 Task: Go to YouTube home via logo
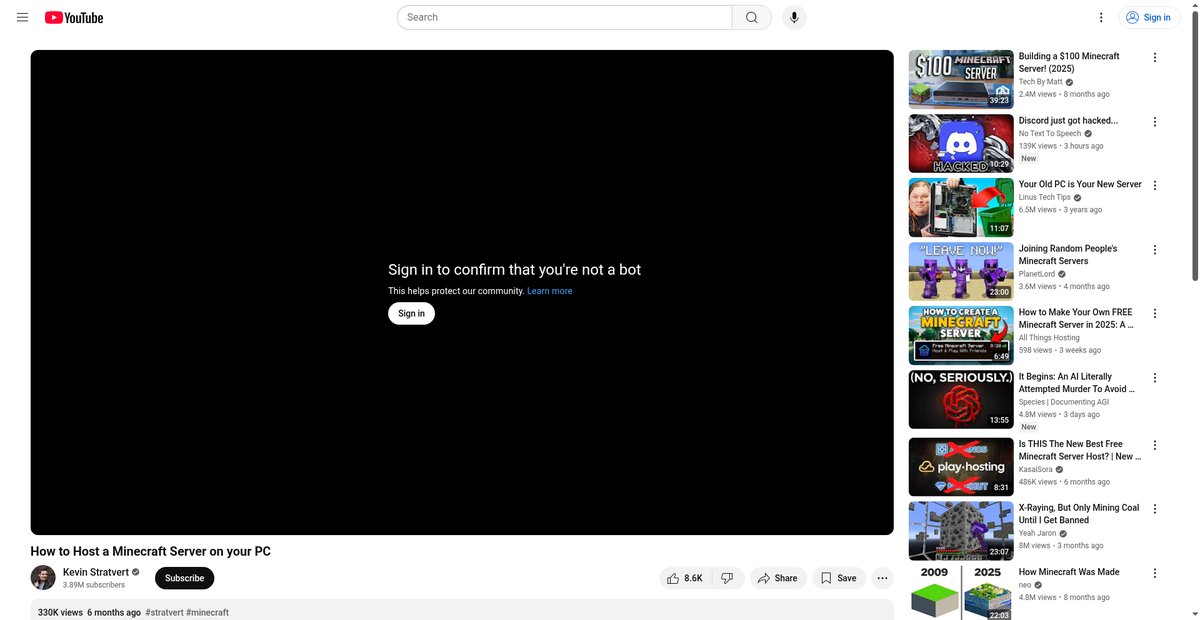(x=74, y=17)
